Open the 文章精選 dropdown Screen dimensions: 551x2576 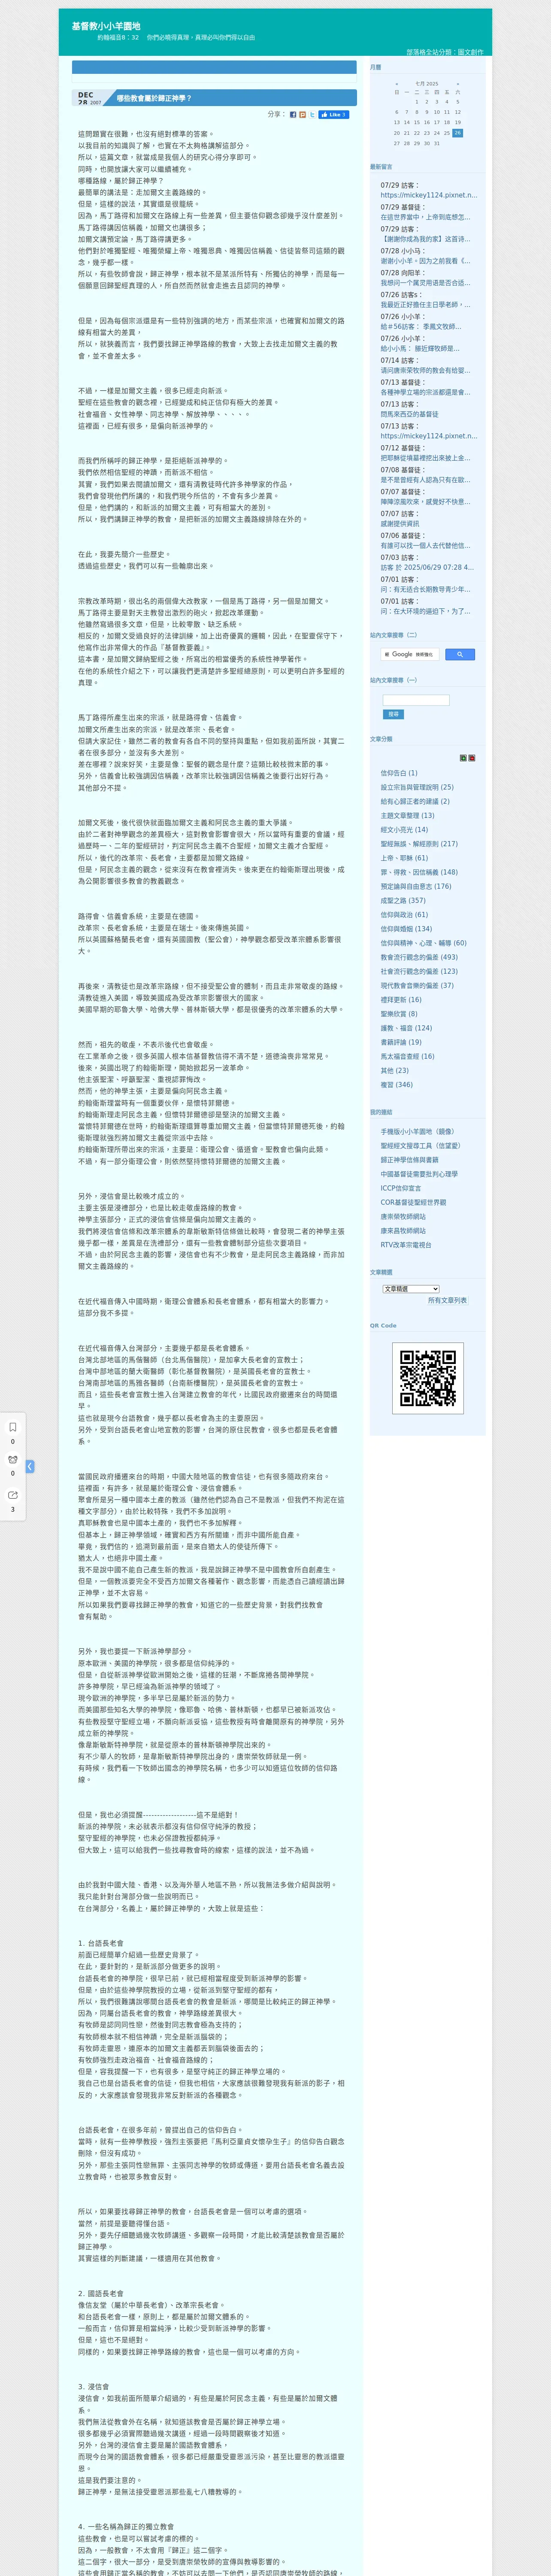[411, 1289]
